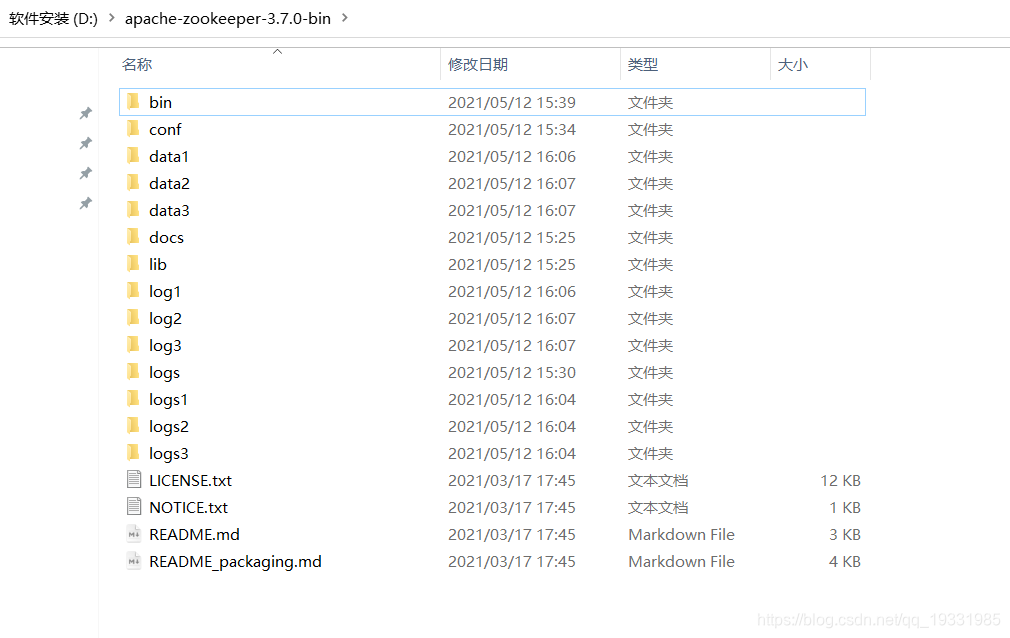The image size is (1010, 638).
Task: Select the data1 folder name
Action: 169,157
